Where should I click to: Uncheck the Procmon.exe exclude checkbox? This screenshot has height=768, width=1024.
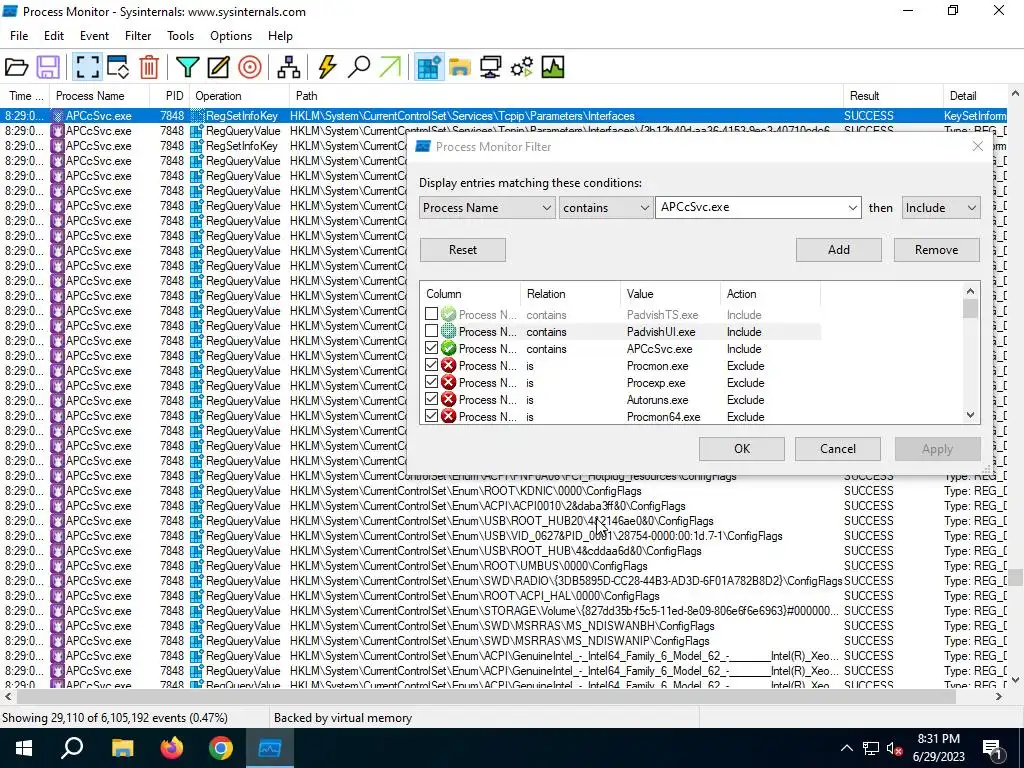pyautogui.click(x=431, y=365)
